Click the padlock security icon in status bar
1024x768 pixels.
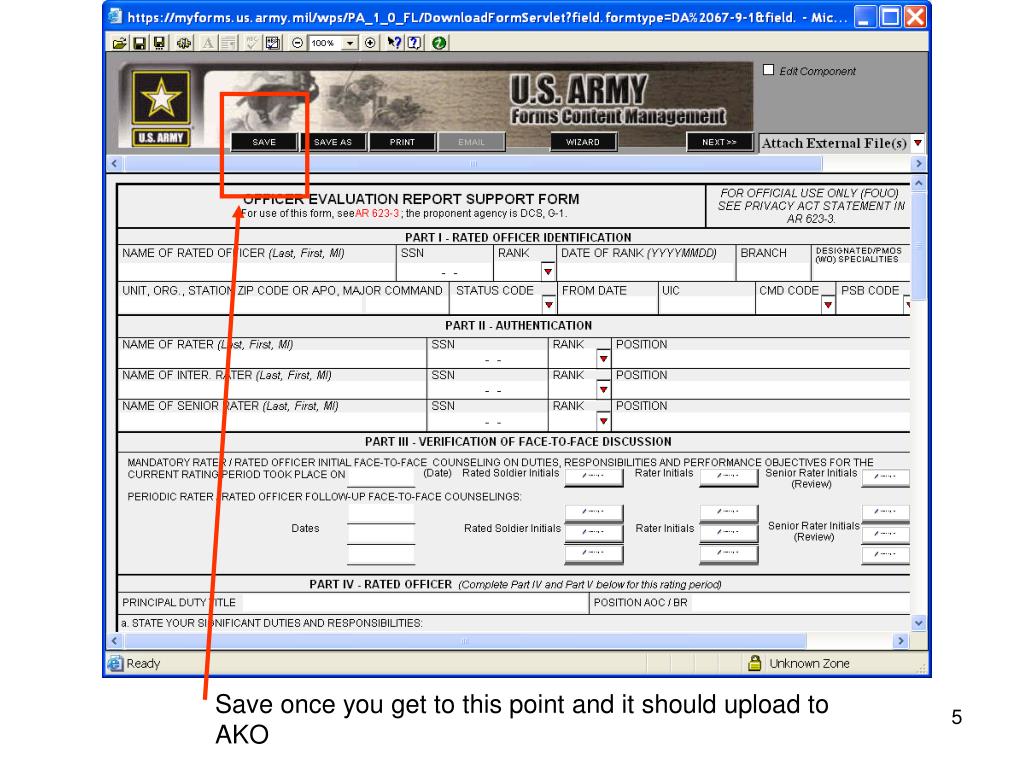coord(754,663)
